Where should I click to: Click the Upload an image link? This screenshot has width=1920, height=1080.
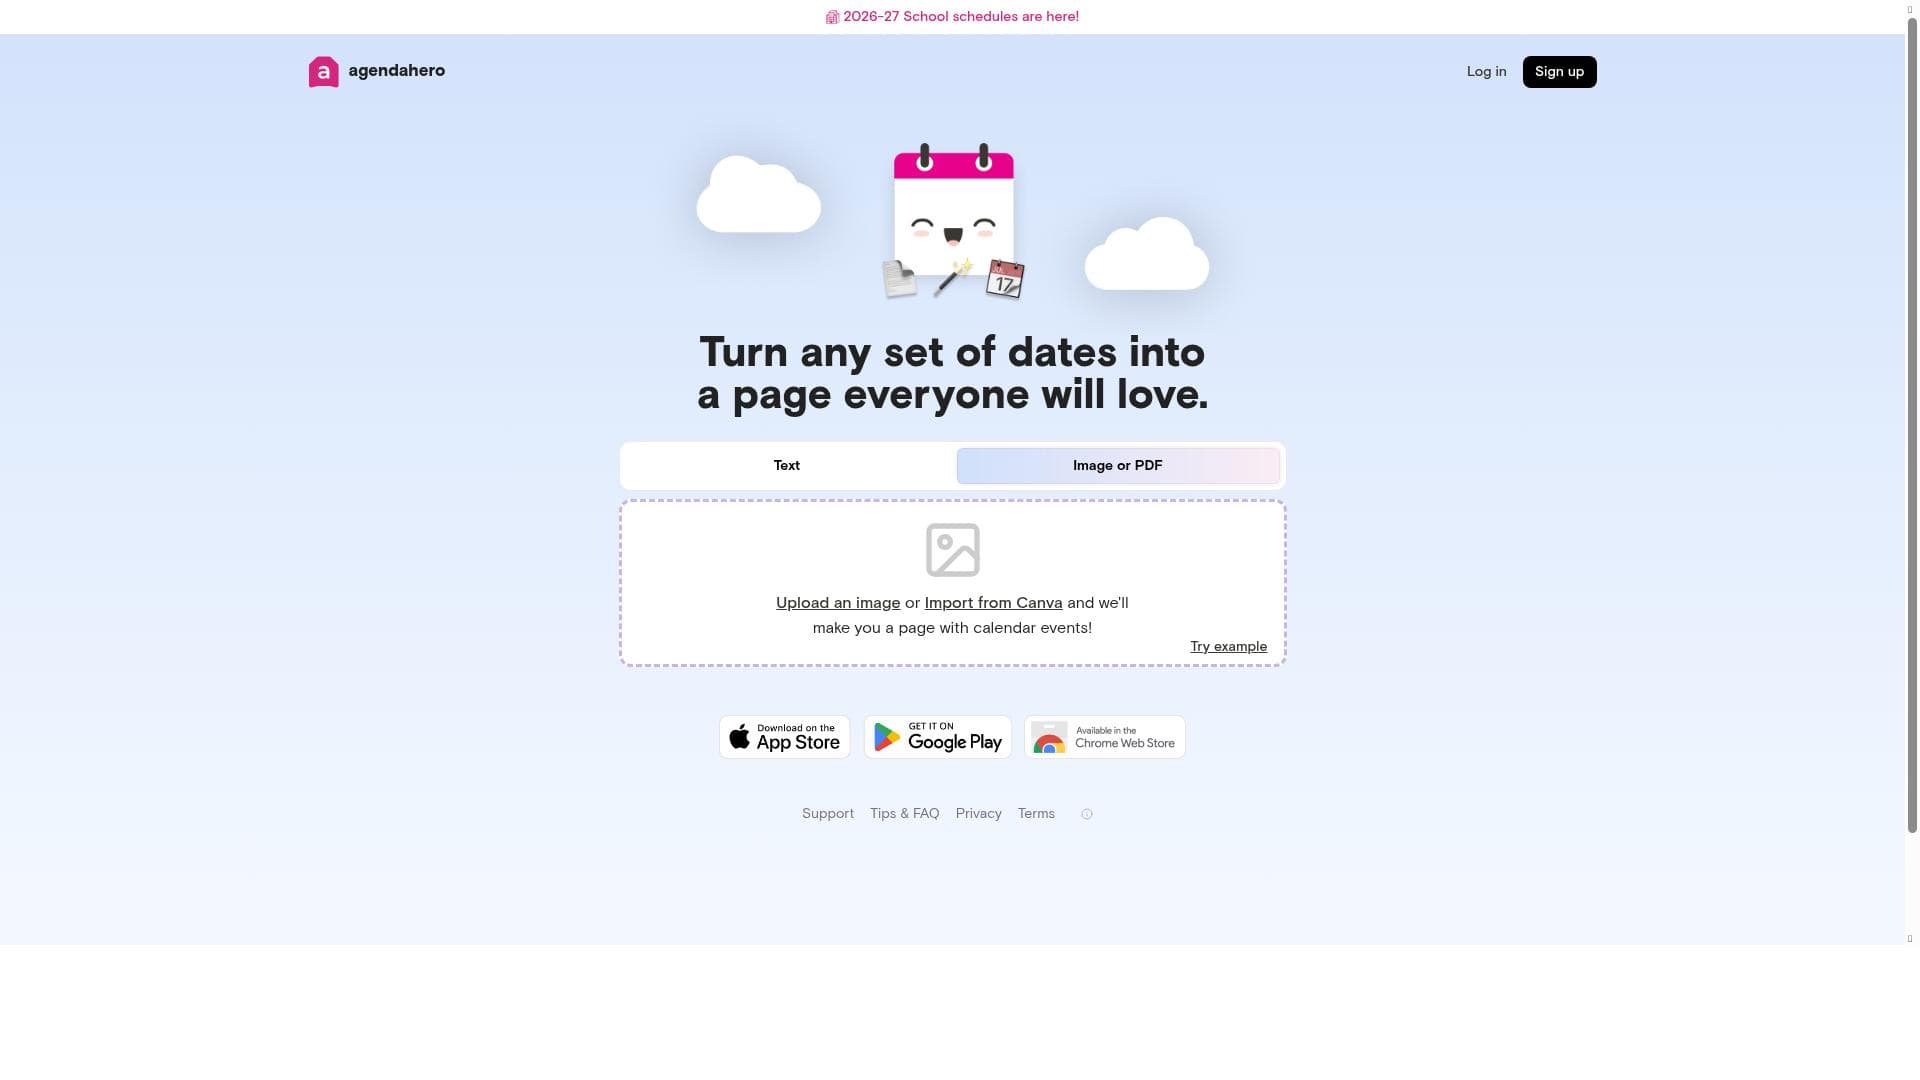point(838,603)
